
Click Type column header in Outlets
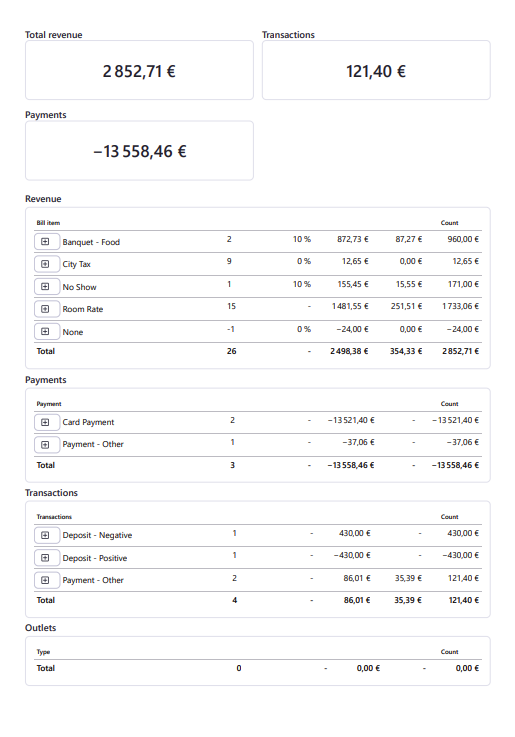(43, 652)
